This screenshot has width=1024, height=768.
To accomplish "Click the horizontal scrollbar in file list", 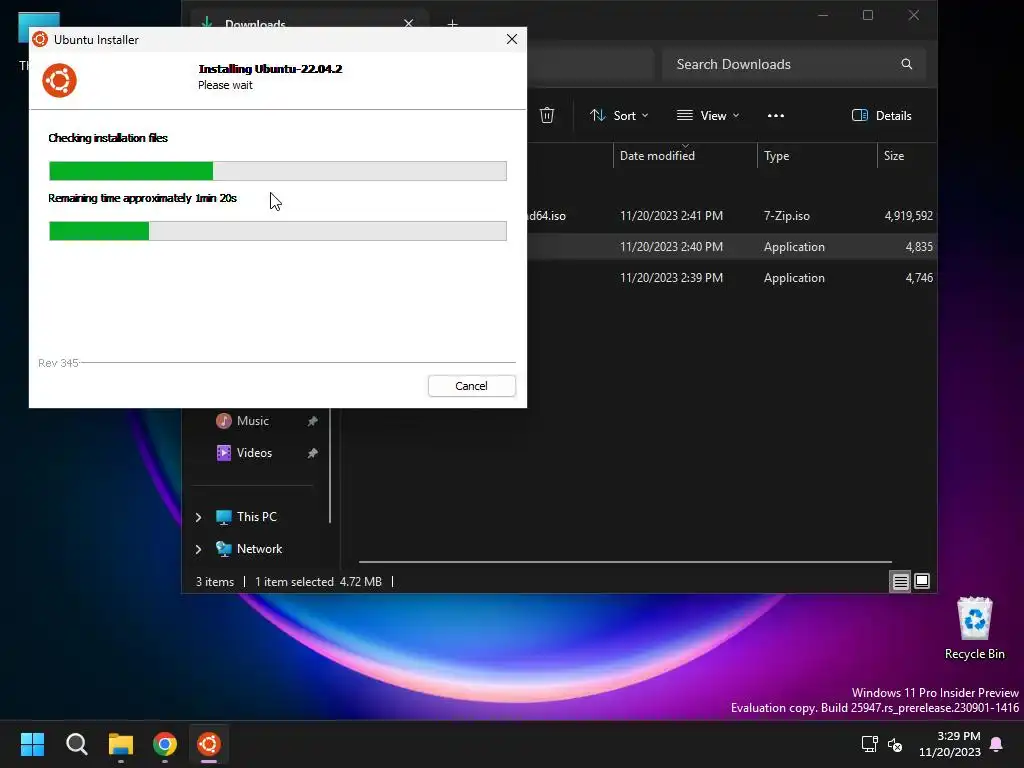I will (625, 562).
